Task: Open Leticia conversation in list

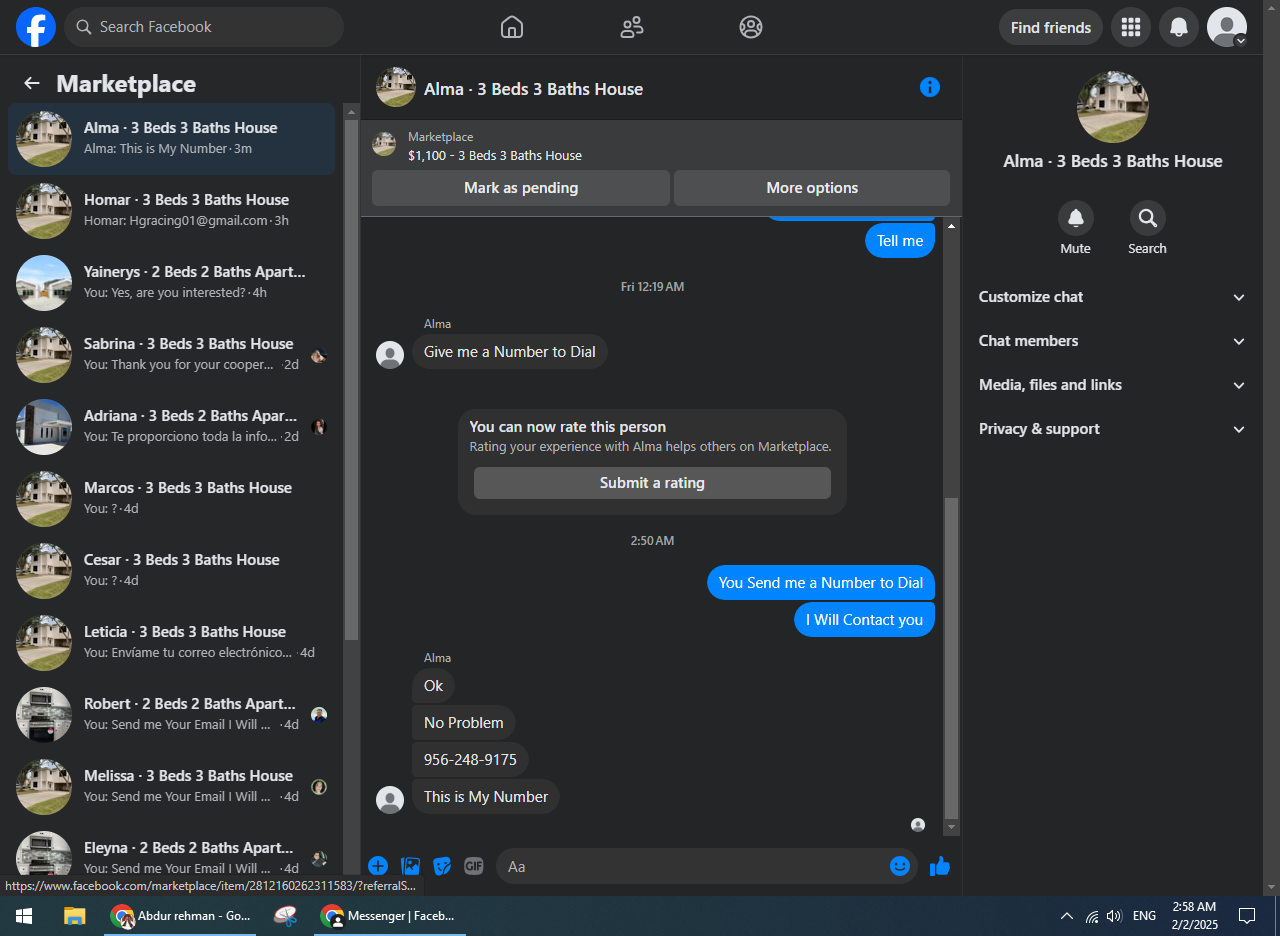Action: 172,643
